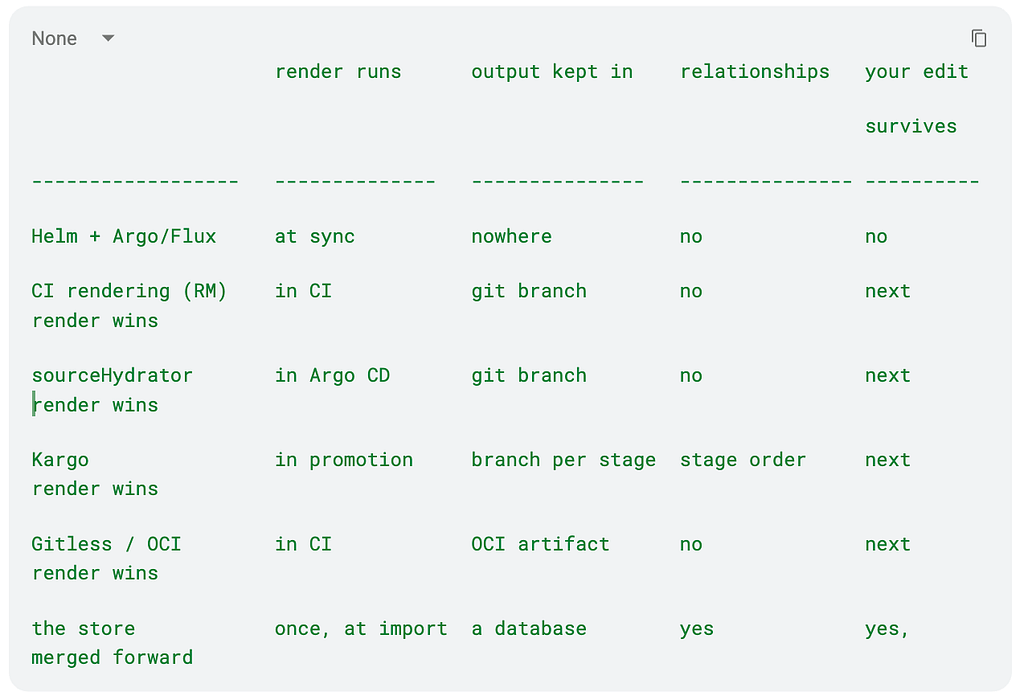Click the 'render runs' column header text
This screenshot has width=1024, height=696.
338,71
